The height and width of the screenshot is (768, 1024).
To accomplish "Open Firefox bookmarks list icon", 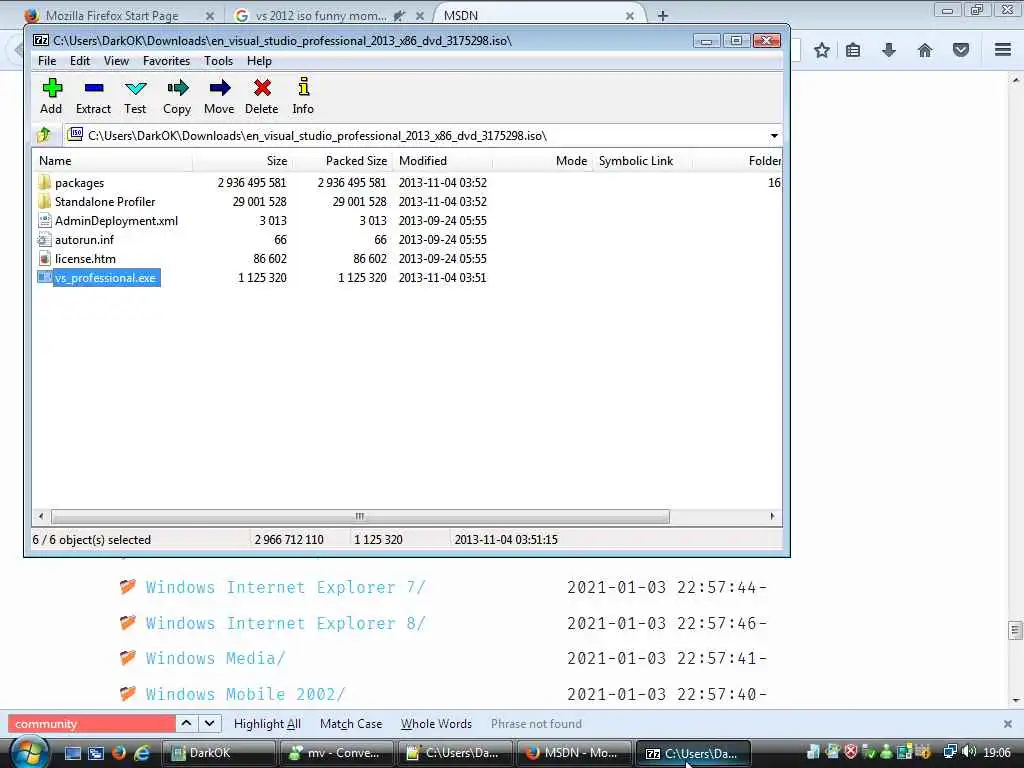I will pos(853,50).
